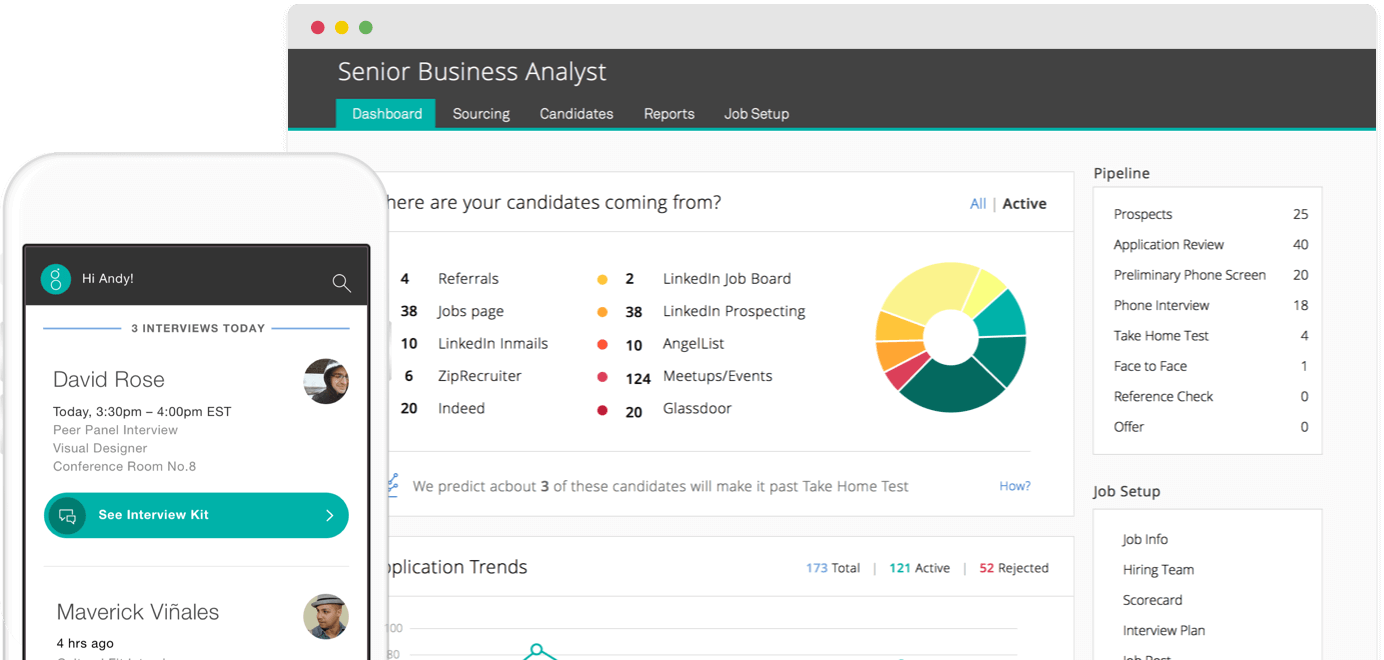This screenshot has height=660, width=1384.
Task: Toggle candidate source filter to All
Action: pos(977,204)
